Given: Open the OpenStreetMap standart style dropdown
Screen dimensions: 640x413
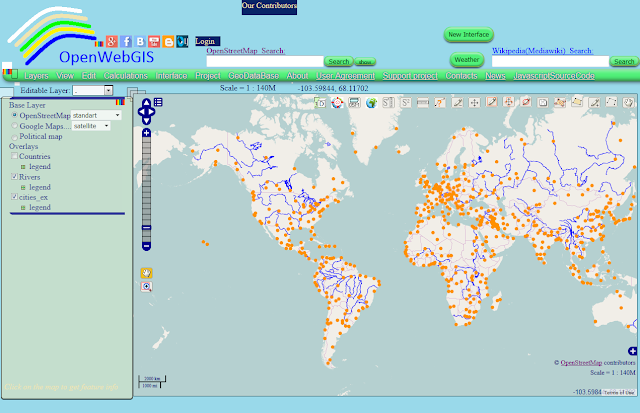Looking at the screenshot, I should pyautogui.click(x=96, y=115).
